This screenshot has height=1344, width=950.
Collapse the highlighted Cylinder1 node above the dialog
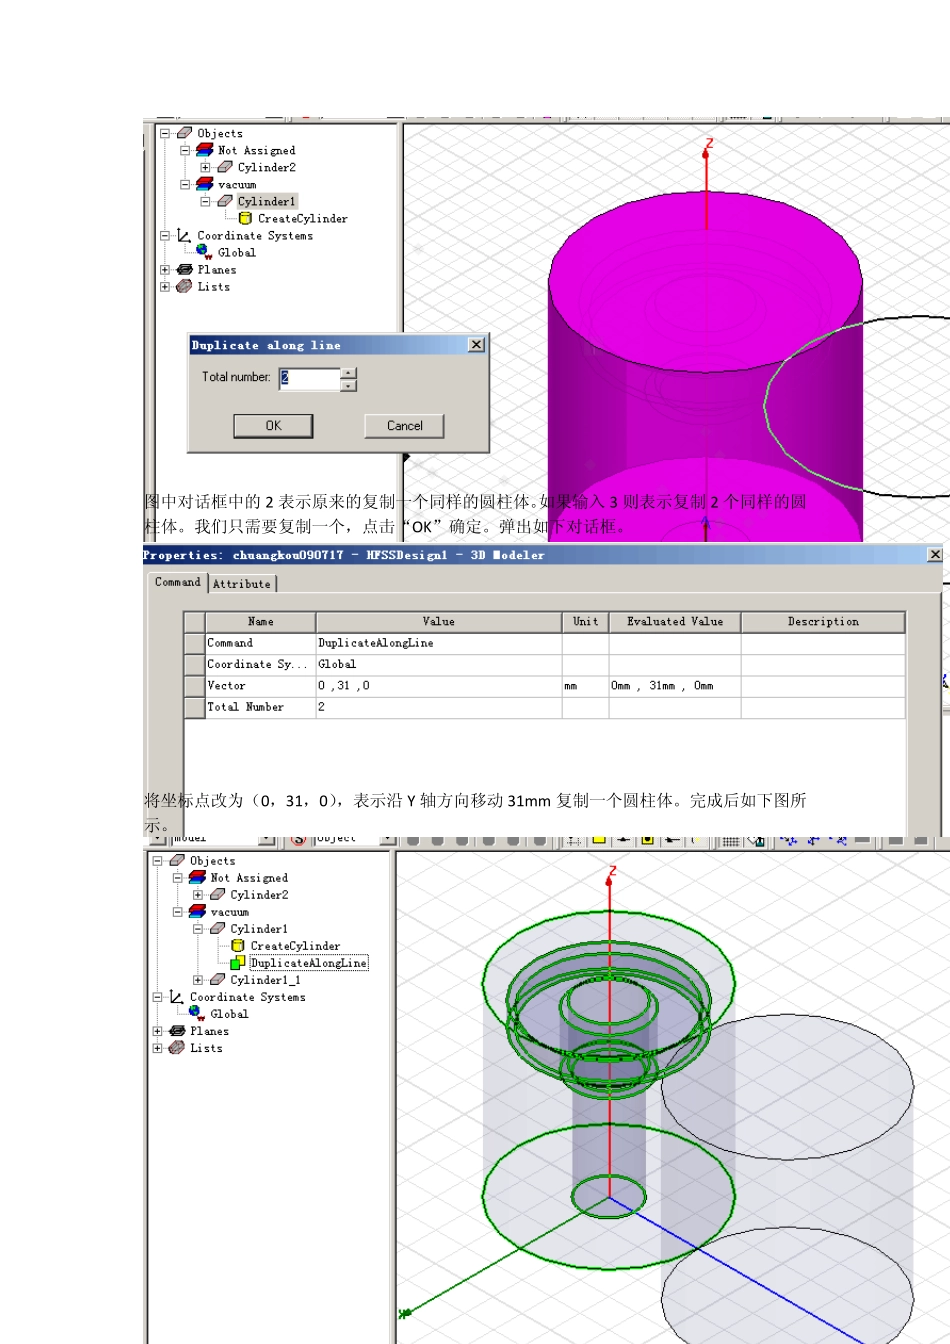pyautogui.click(x=205, y=201)
